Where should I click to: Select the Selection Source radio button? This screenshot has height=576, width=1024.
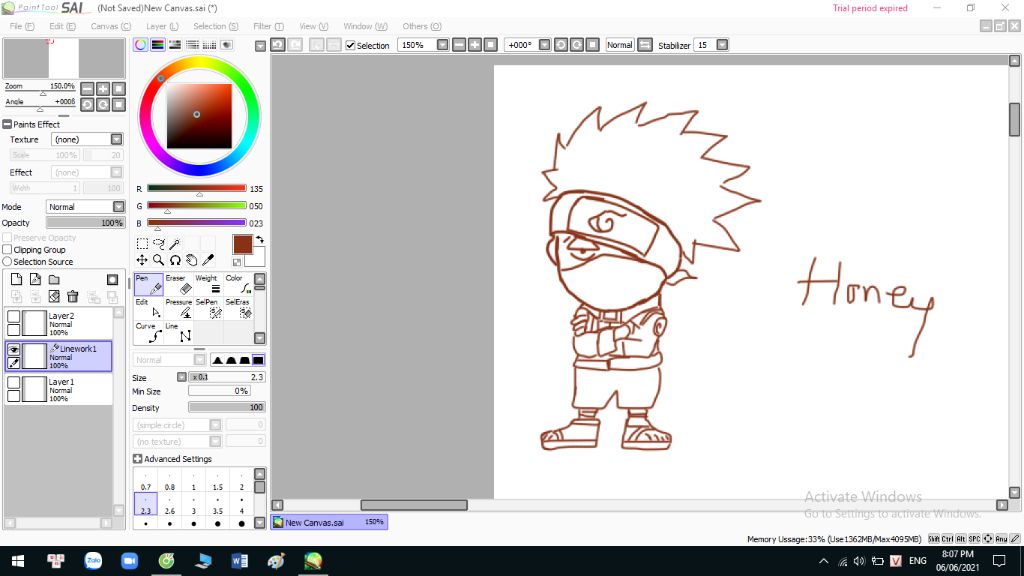pos(7,261)
